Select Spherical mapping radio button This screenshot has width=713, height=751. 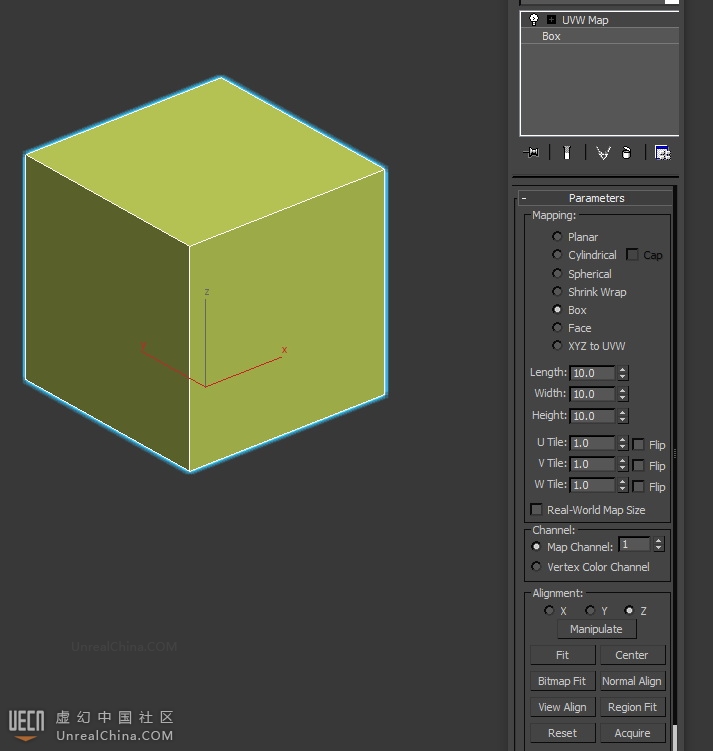pos(557,273)
